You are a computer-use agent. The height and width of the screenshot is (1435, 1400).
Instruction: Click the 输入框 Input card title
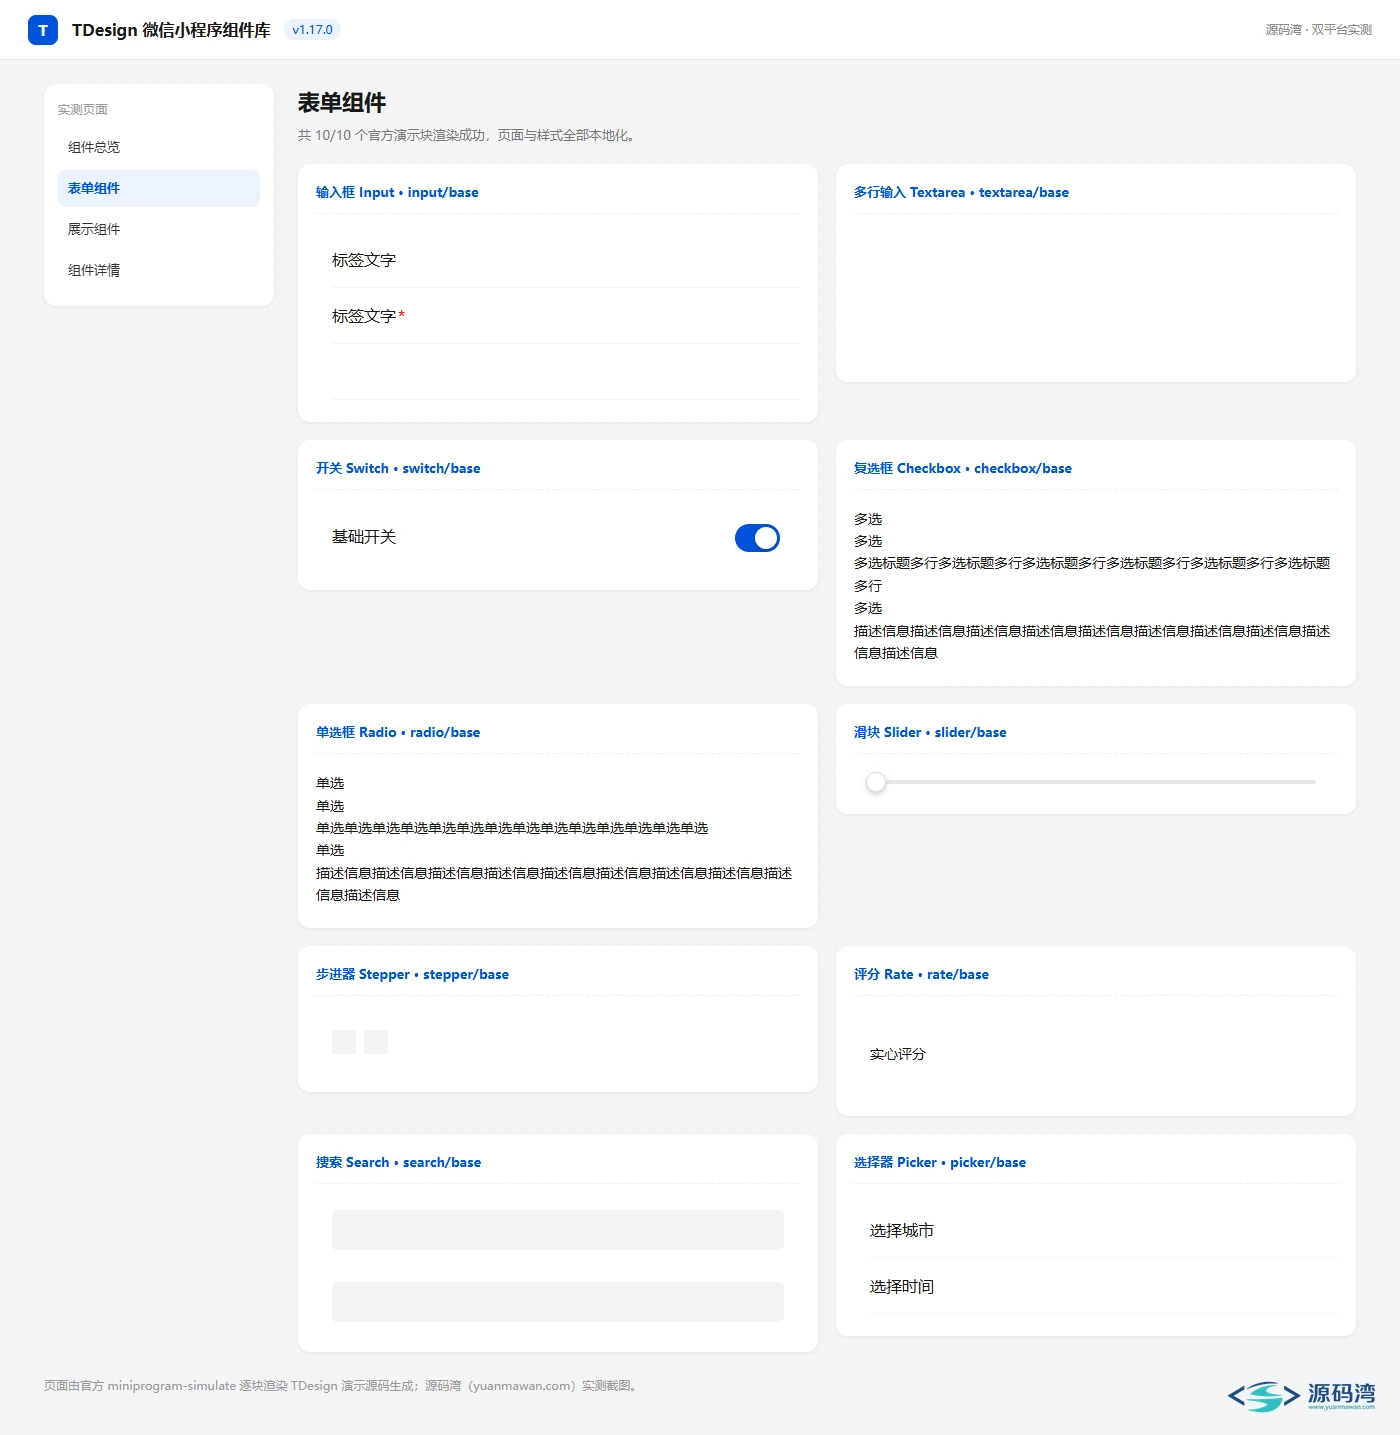click(x=397, y=192)
